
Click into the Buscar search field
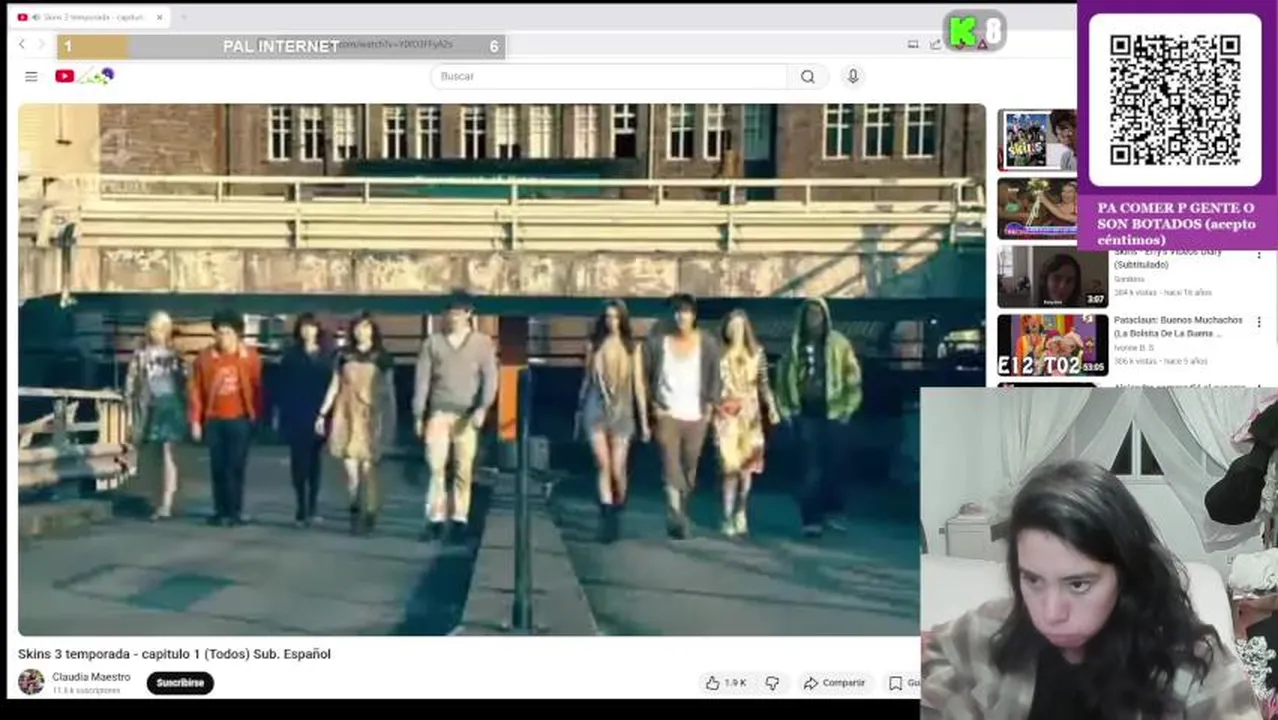[610, 76]
